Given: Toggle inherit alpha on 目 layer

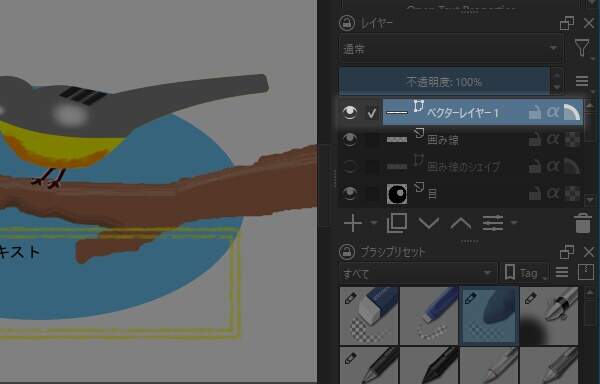Looking at the screenshot, I should 572,194.
